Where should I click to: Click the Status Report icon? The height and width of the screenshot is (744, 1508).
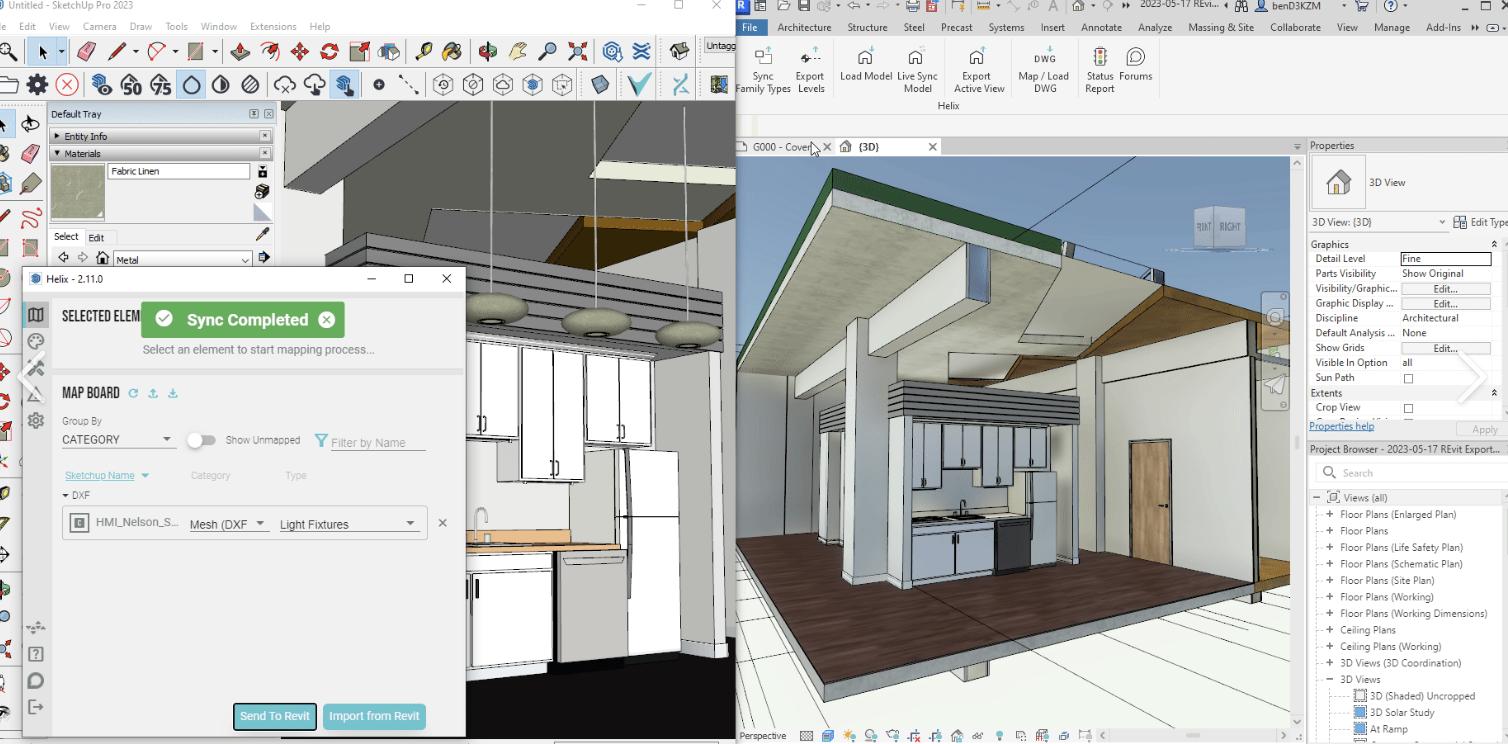[x=1099, y=58]
